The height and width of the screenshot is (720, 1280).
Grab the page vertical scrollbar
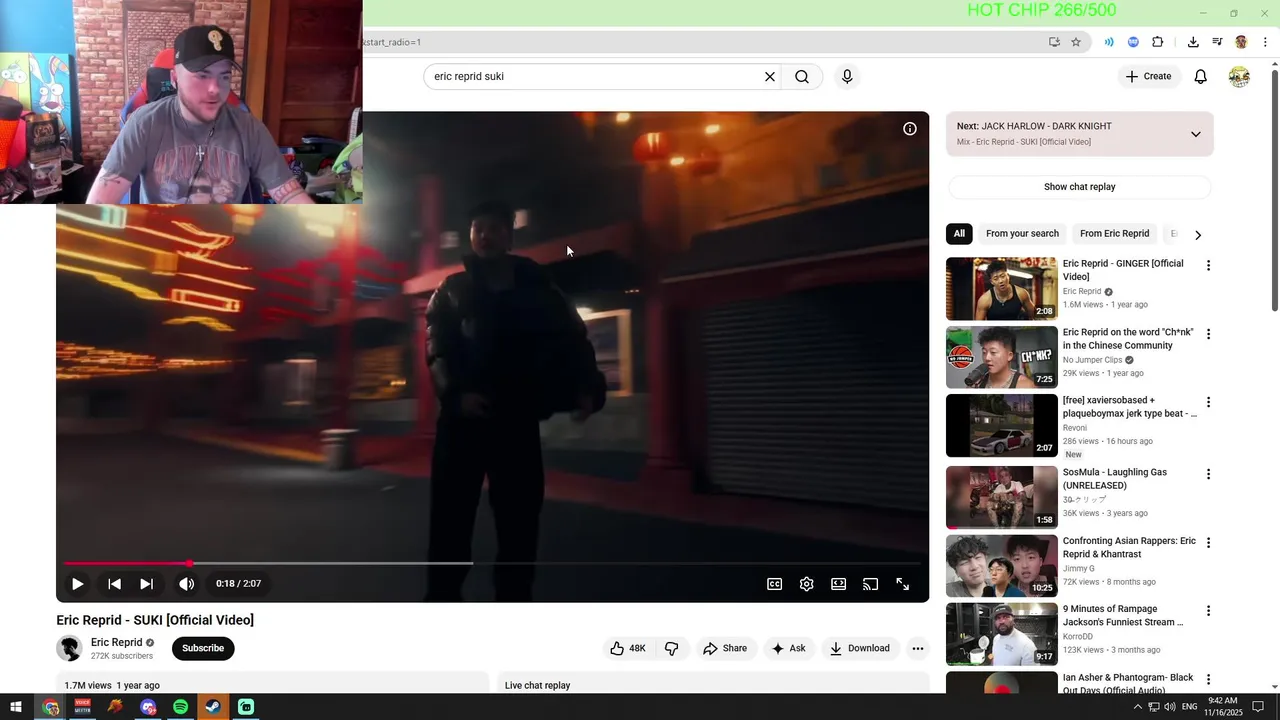click(1274, 190)
